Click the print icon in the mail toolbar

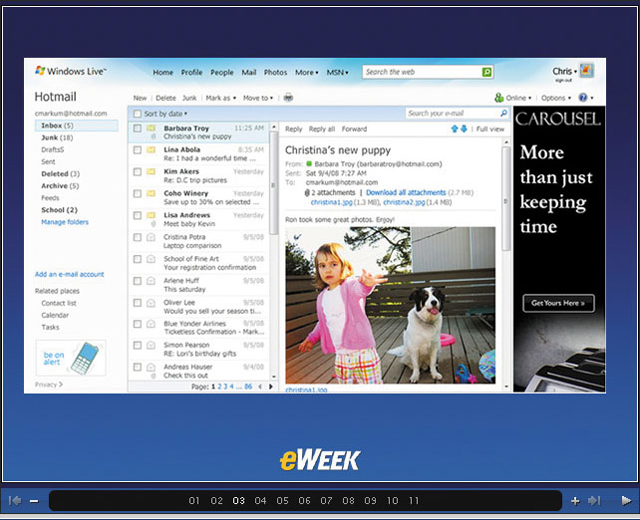click(288, 98)
